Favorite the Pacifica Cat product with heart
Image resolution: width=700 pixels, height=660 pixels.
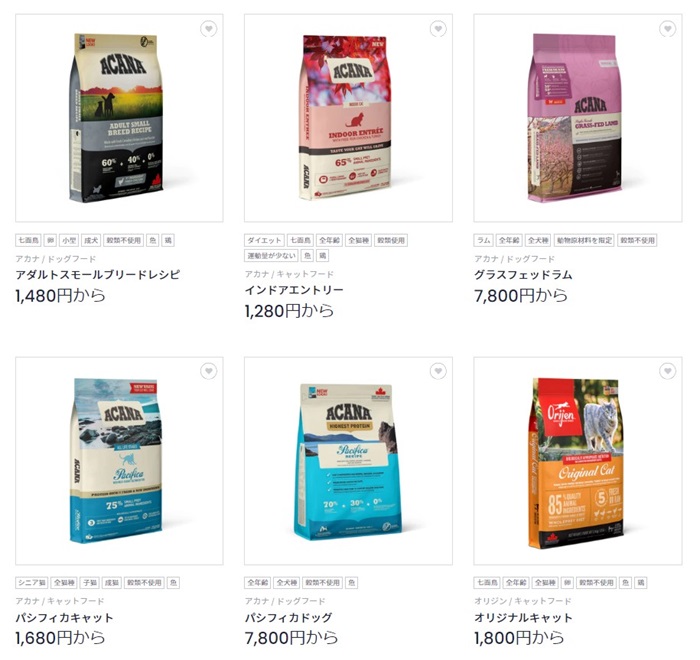click(x=208, y=371)
